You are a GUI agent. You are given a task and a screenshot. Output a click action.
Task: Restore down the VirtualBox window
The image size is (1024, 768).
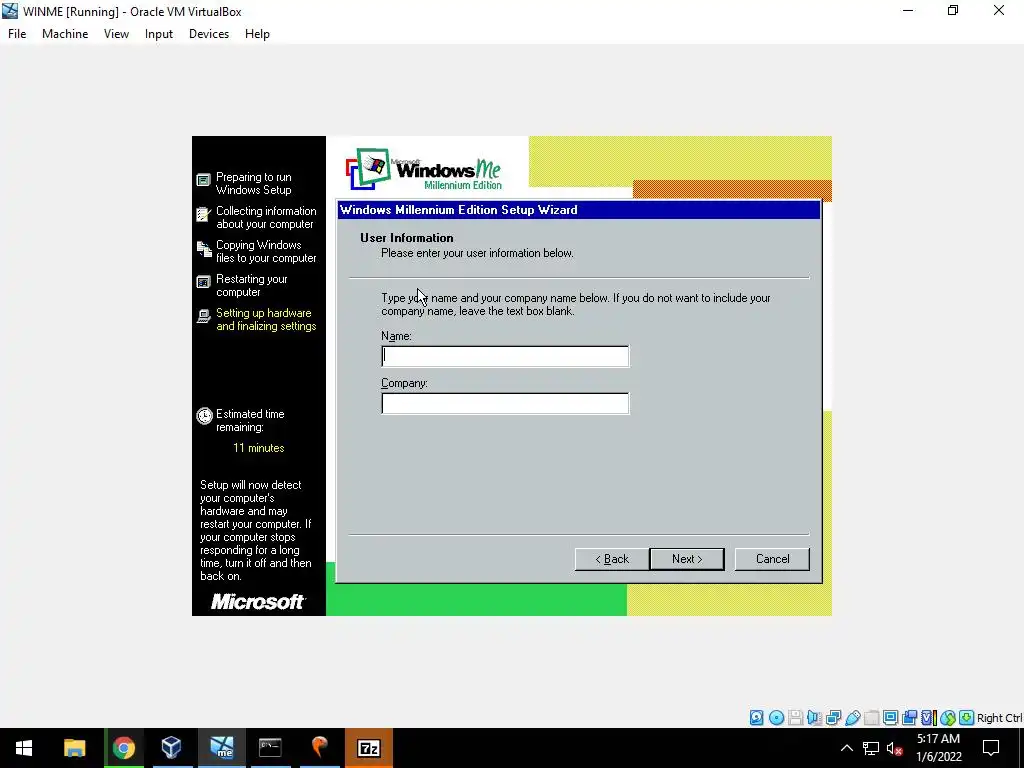point(953,11)
